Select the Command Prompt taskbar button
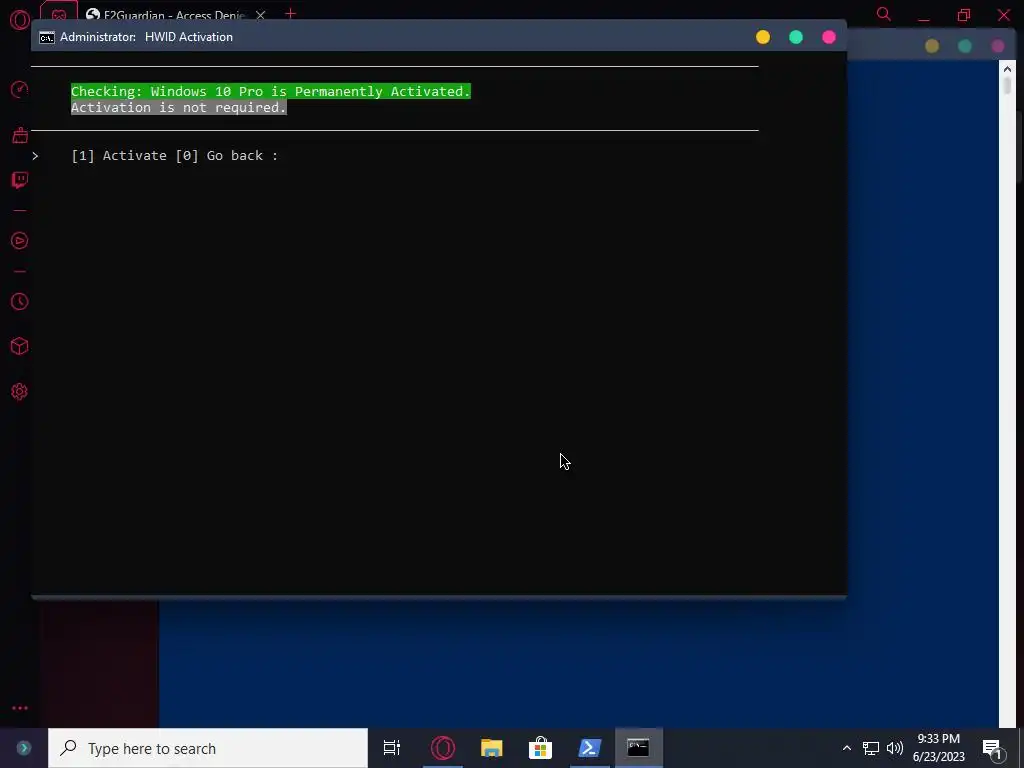This screenshot has width=1024, height=768. coord(639,748)
